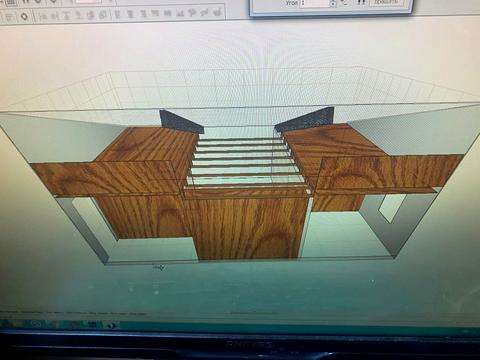Click the pause-like icon in the Угол dialog

pos(361,3)
